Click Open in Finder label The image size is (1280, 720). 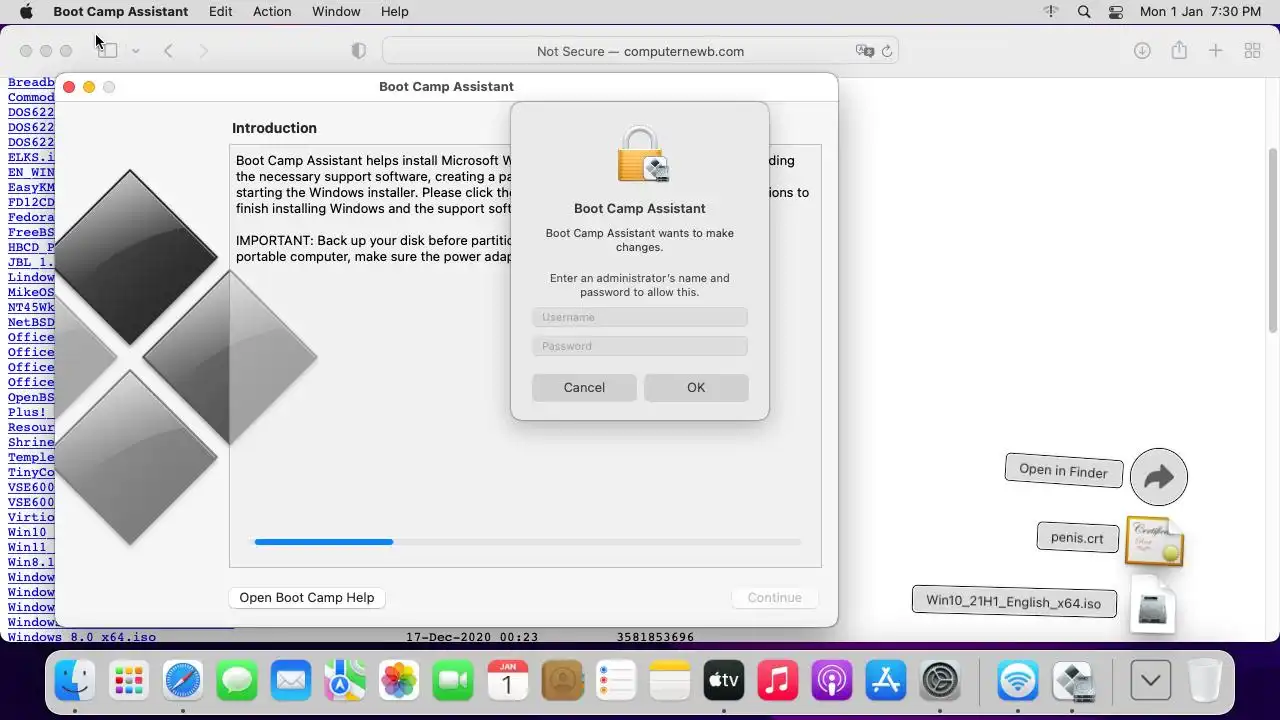pyautogui.click(x=1063, y=471)
